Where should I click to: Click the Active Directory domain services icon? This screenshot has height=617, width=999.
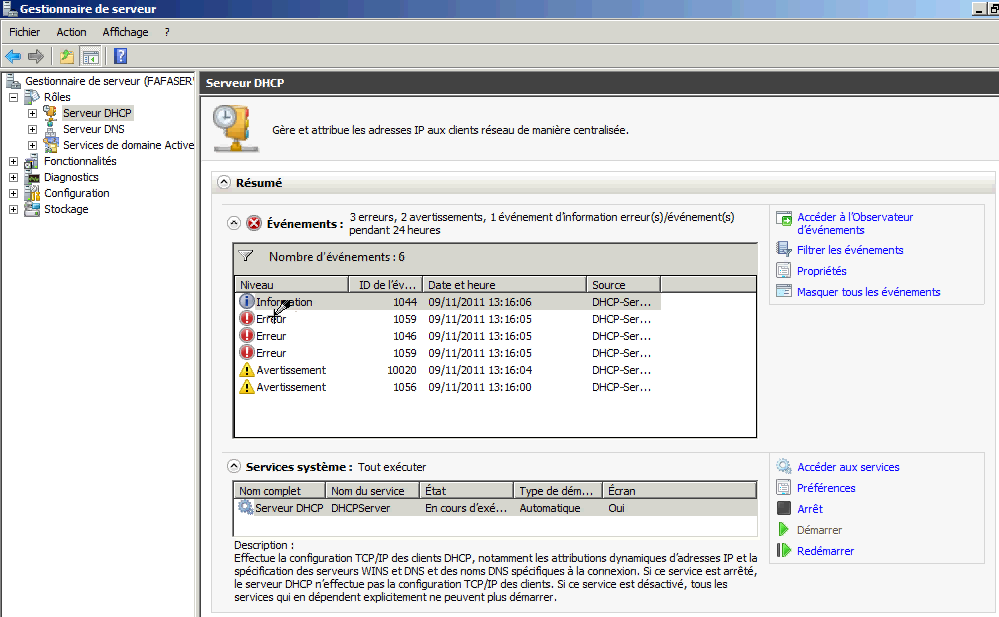click(50, 145)
